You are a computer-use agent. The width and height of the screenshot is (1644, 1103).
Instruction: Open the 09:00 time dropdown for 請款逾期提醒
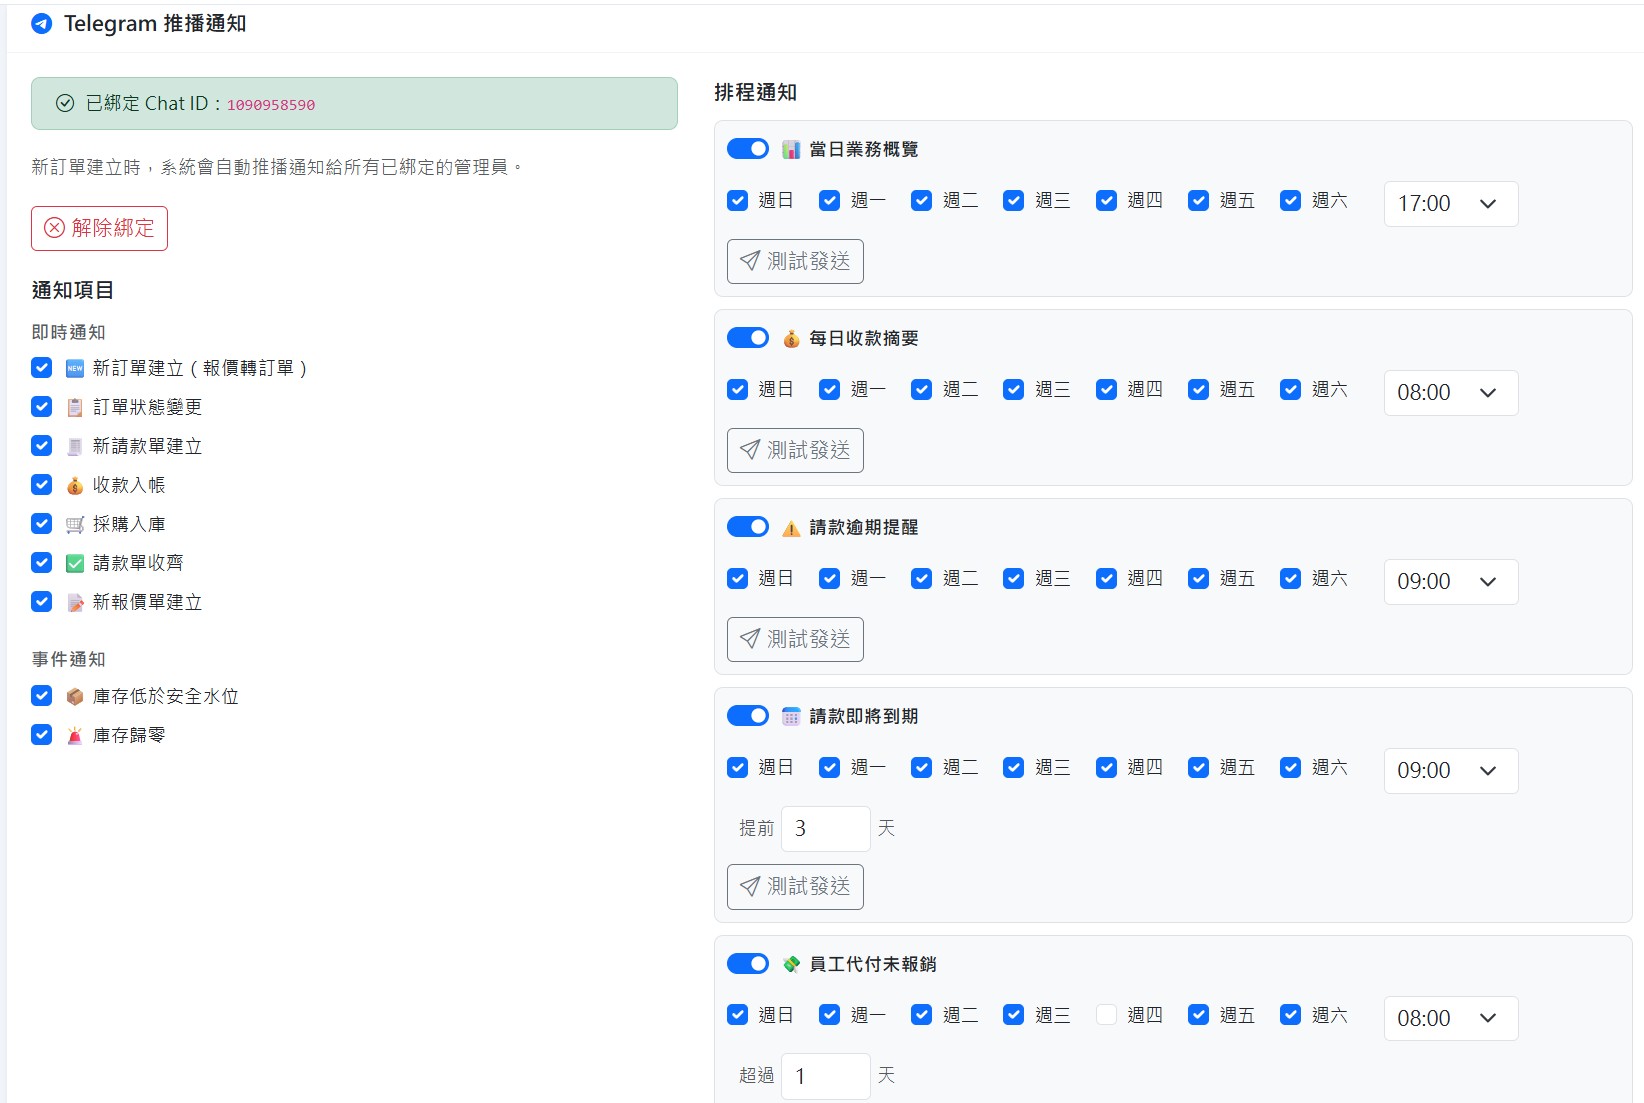click(x=1451, y=582)
